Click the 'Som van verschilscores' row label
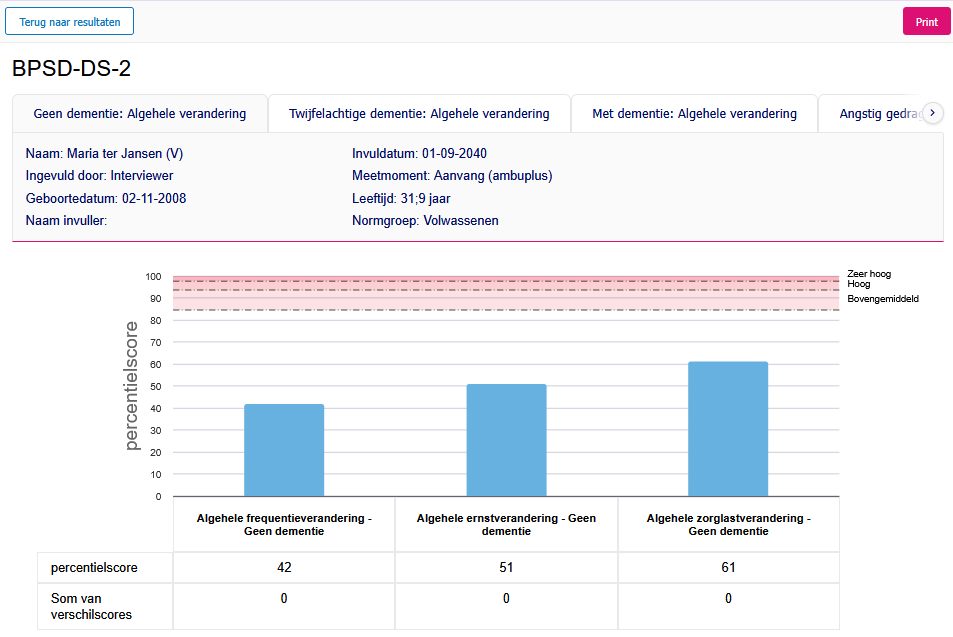953x637 pixels. coord(91,607)
